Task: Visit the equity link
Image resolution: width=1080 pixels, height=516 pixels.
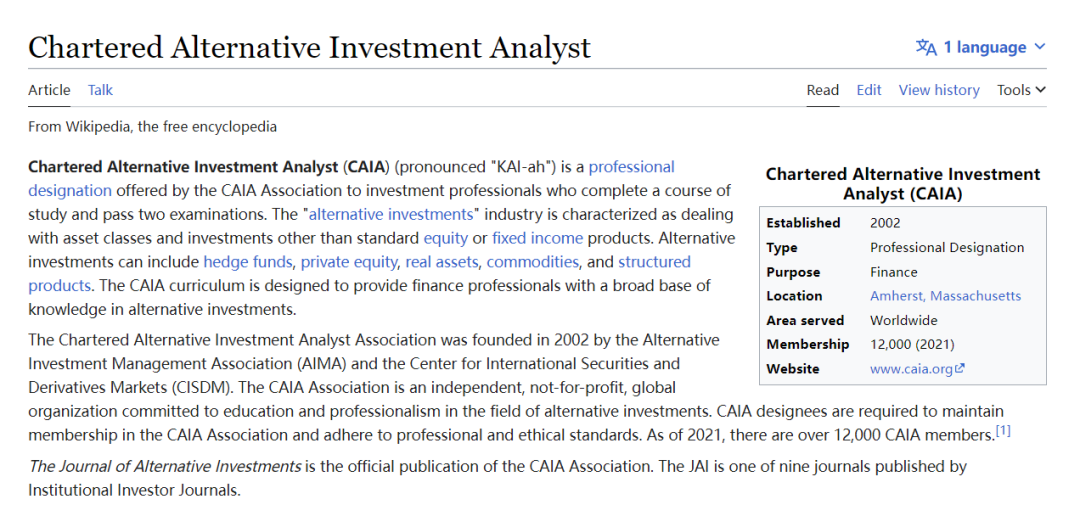Action: (445, 238)
